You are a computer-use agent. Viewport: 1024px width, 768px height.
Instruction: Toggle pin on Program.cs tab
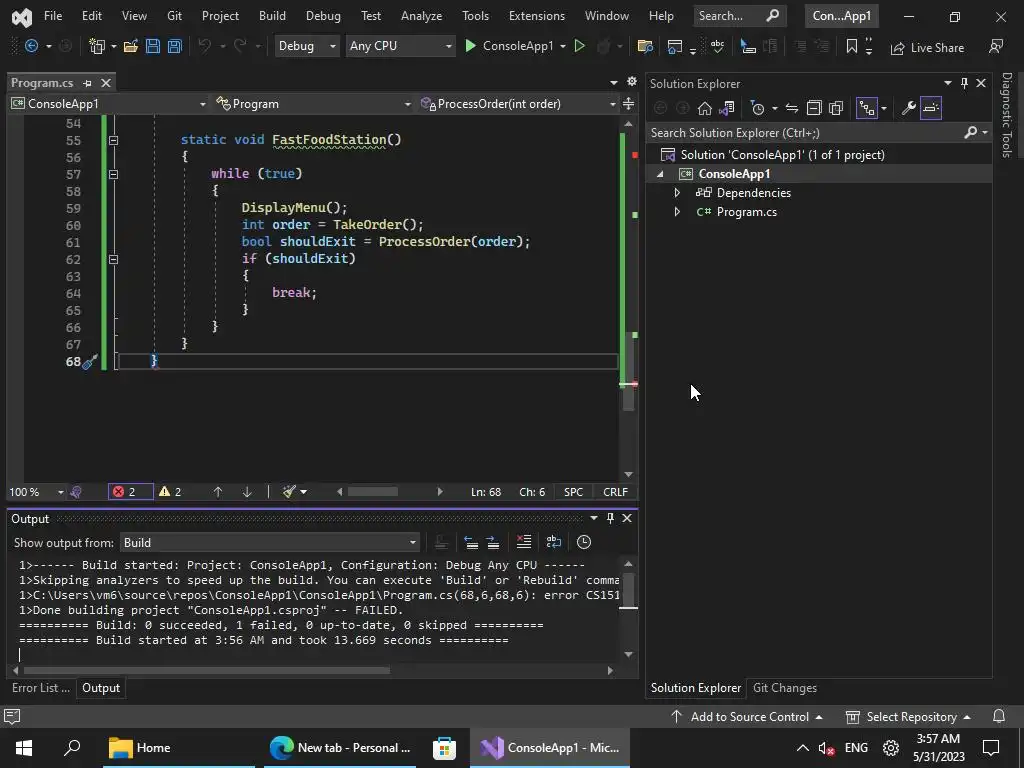click(x=88, y=83)
